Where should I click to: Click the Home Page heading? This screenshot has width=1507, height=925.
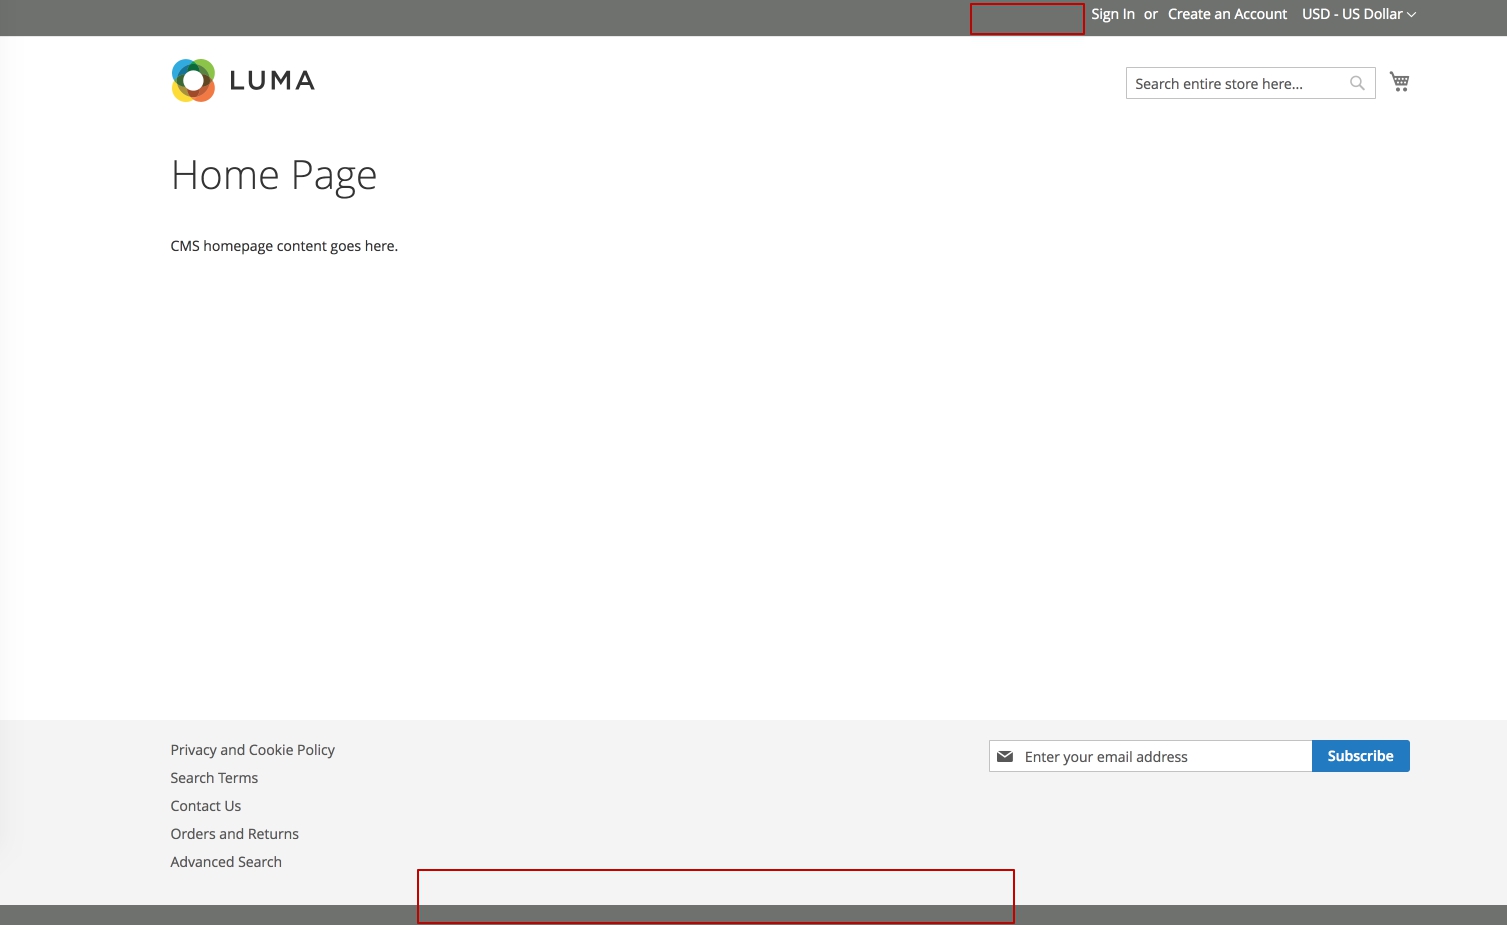point(274,176)
